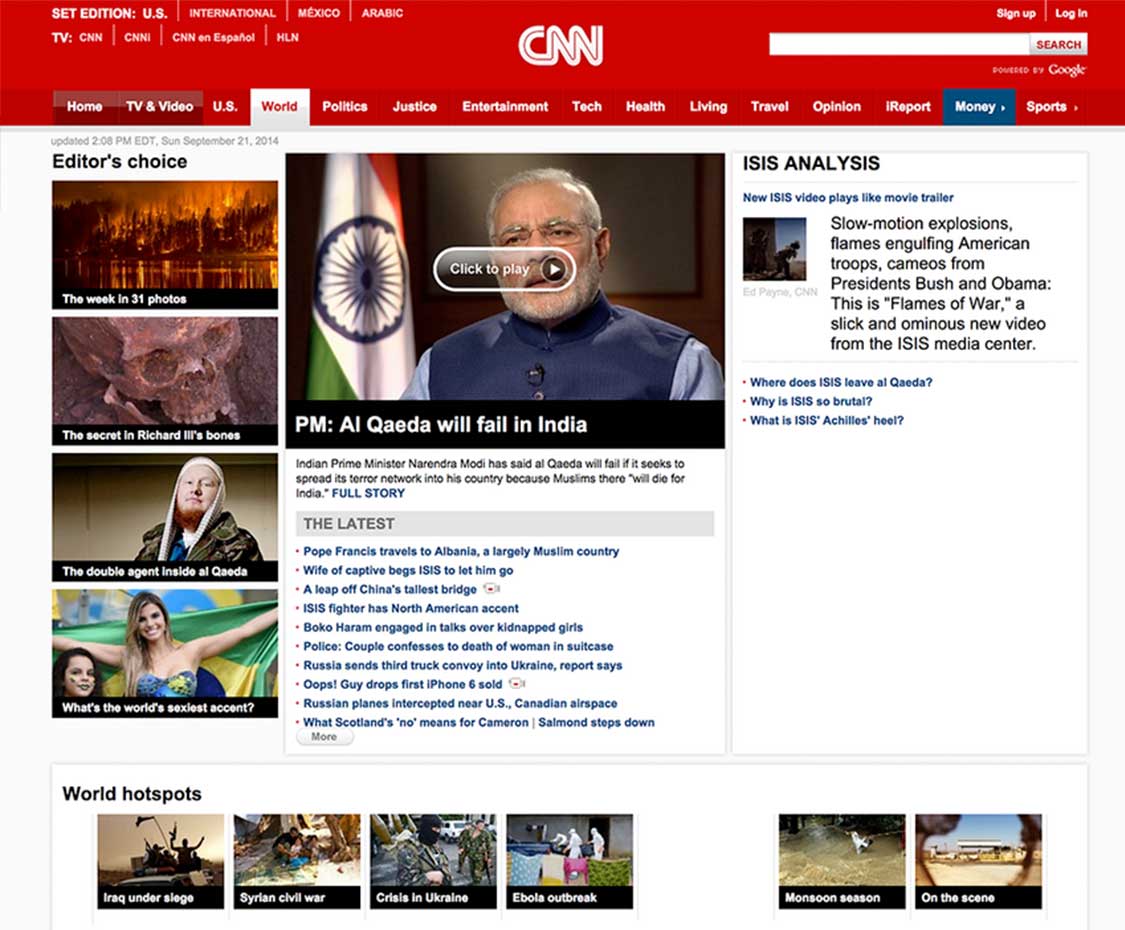Select the Arabic edition
This screenshot has width=1125, height=930.
click(x=382, y=13)
